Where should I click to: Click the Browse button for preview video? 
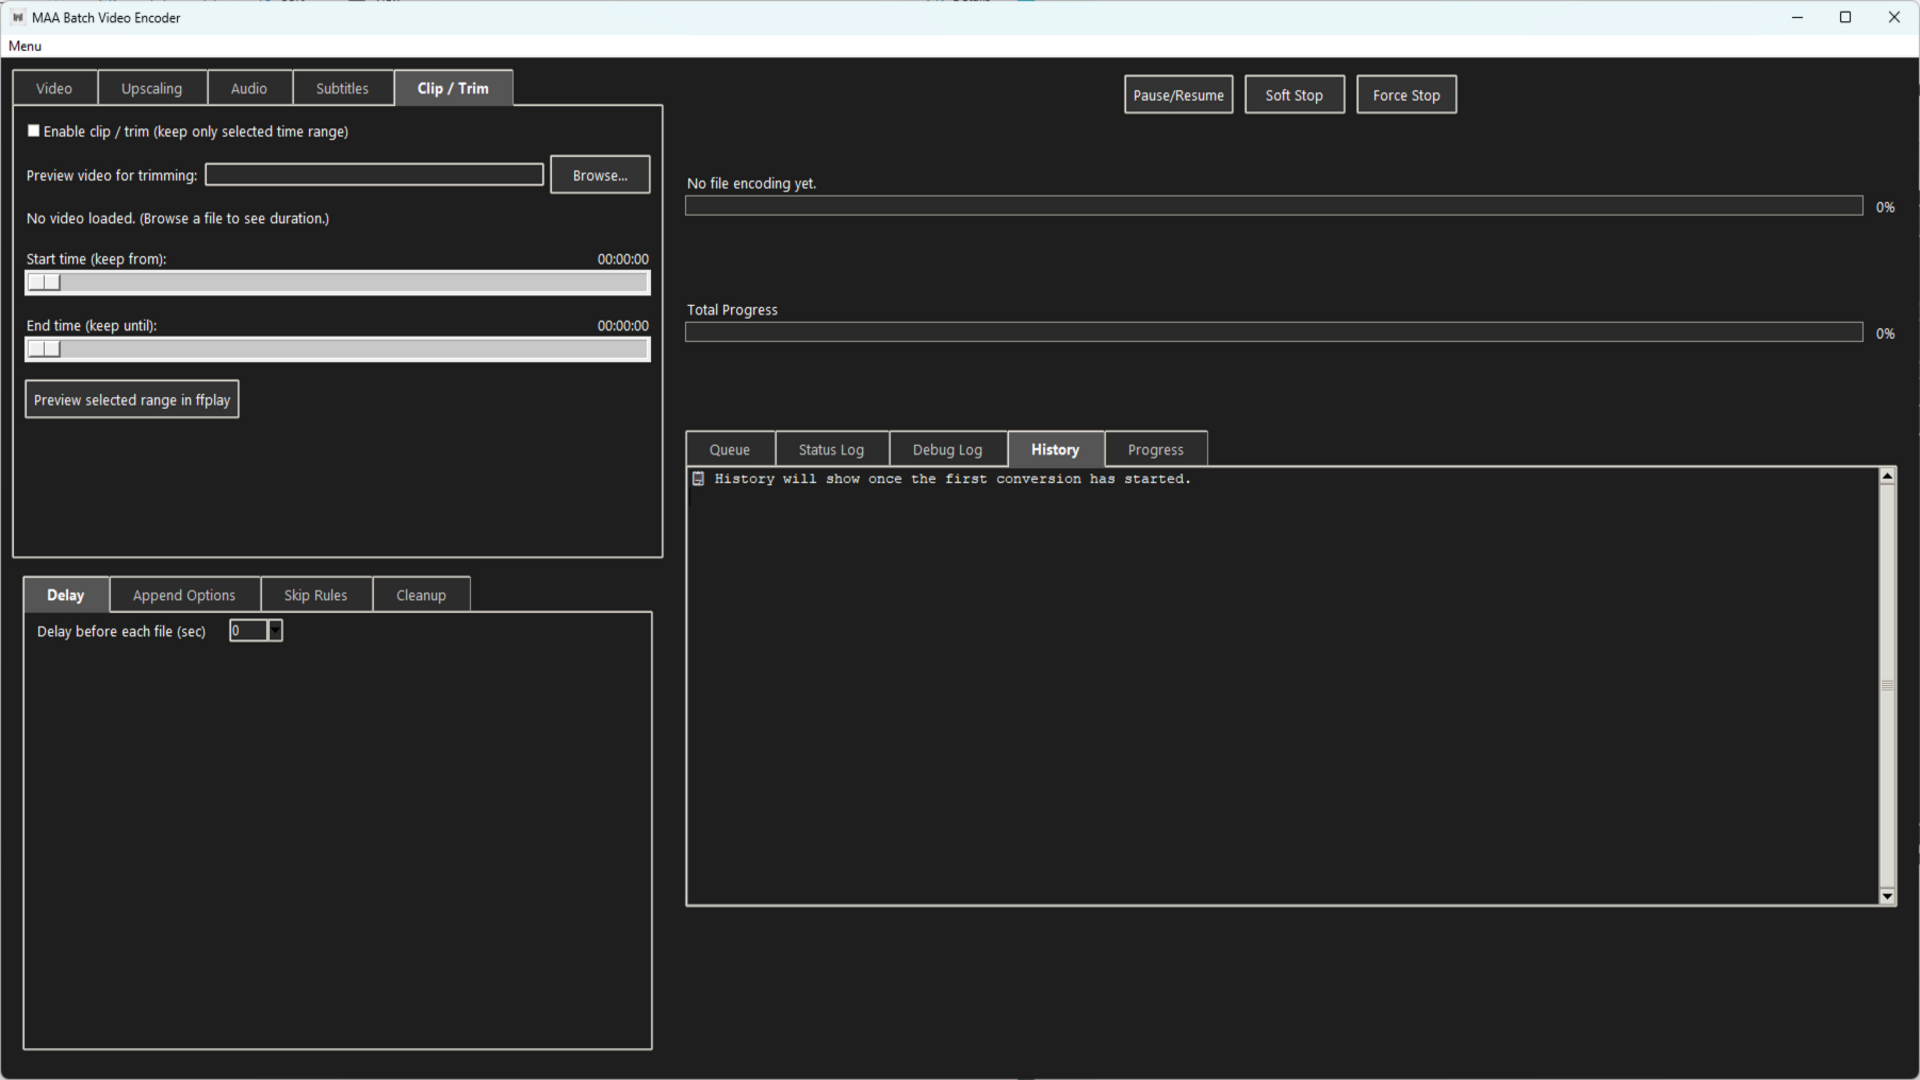599,174
